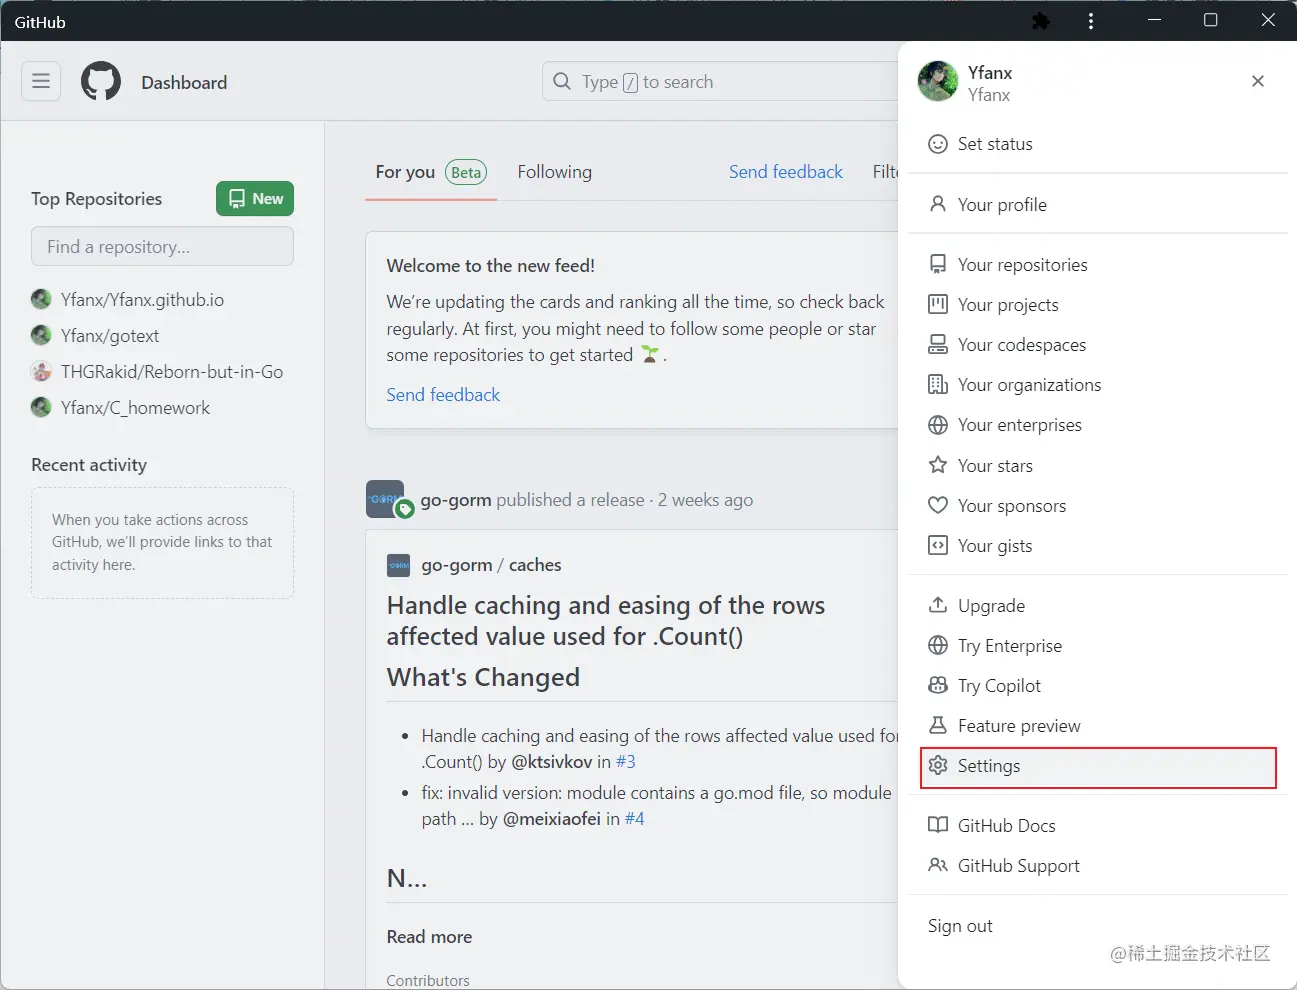Click Send feedback link in welcome card
Viewport: 1297px width, 990px height.
(x=443, y=395)
